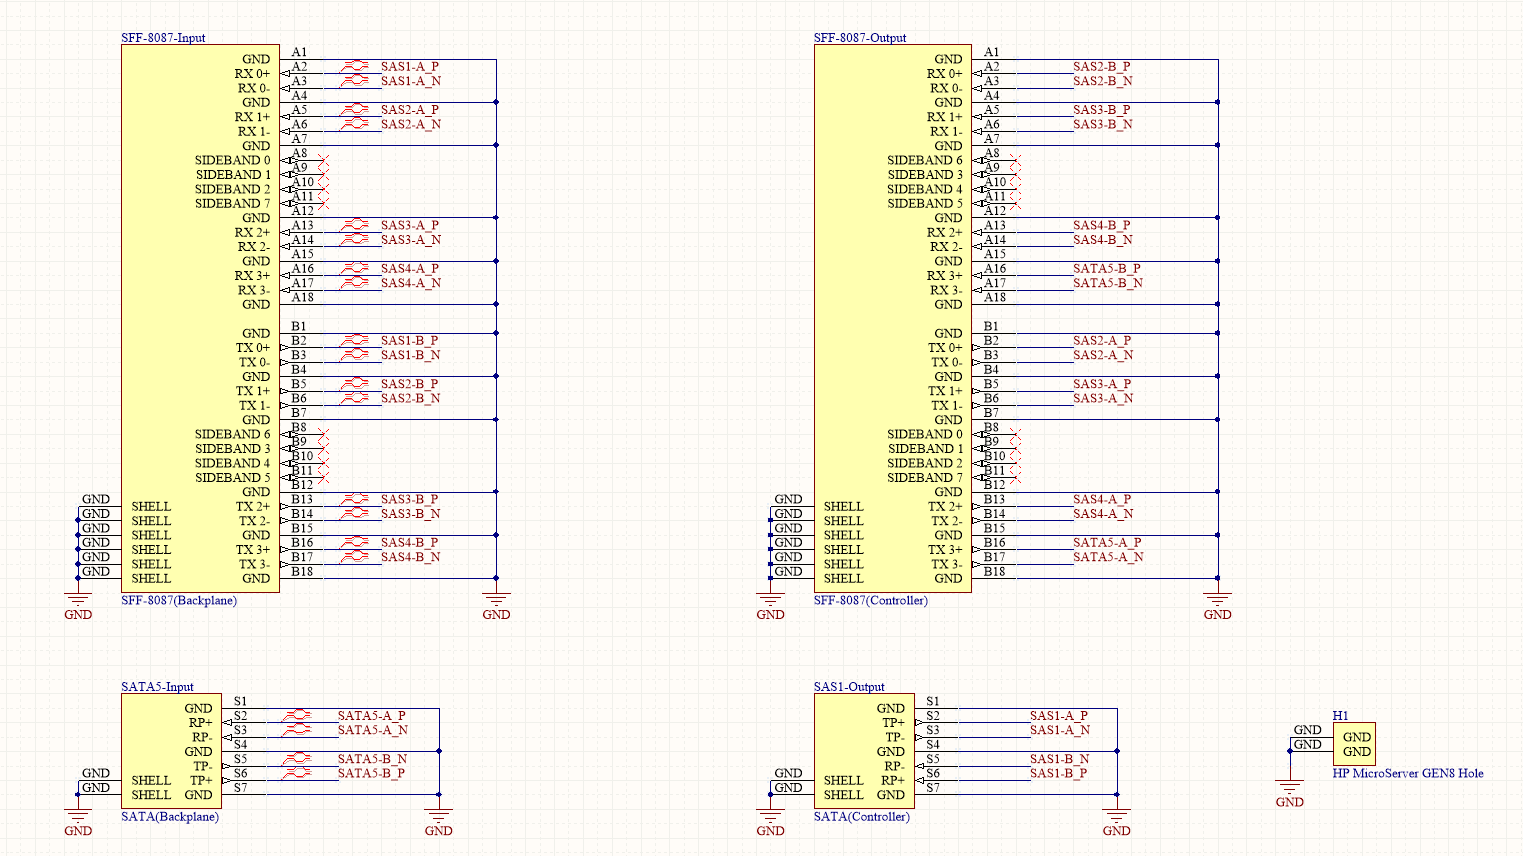Click the SATA5-Input designator label
Screen dimensions: 1523x856
click(x=157, y=687)
